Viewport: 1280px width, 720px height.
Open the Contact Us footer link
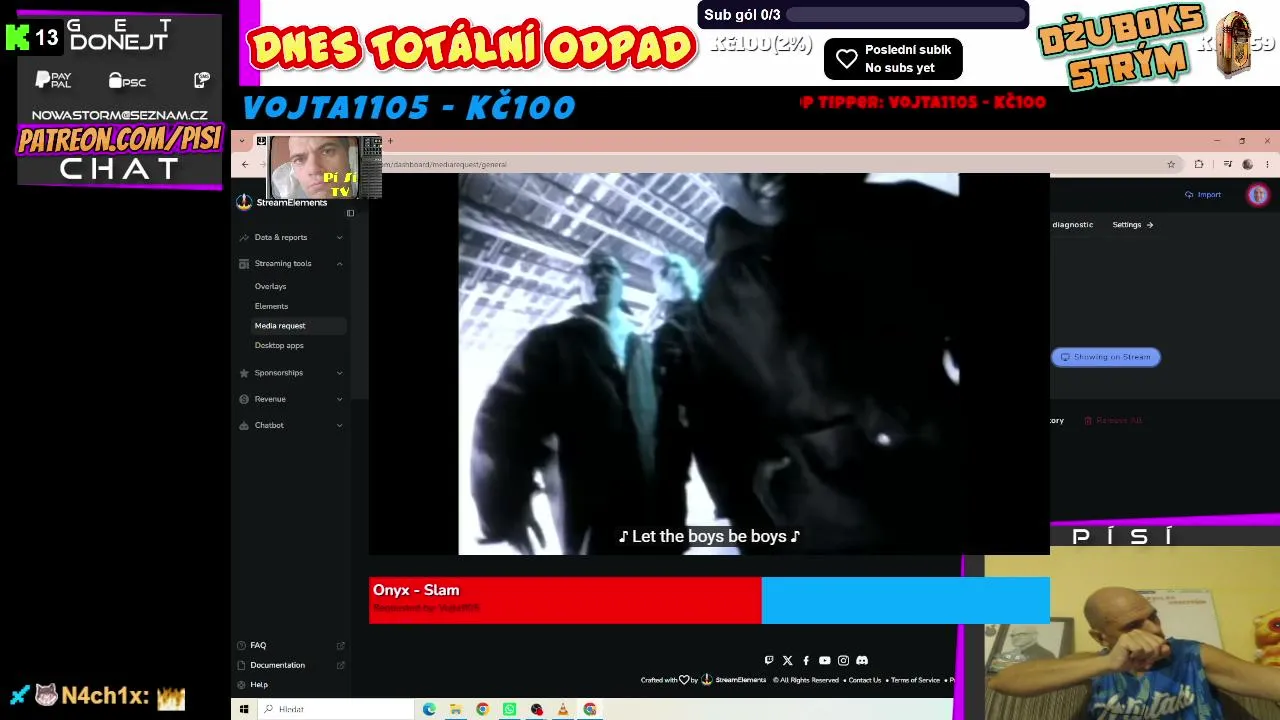[865, 680]
